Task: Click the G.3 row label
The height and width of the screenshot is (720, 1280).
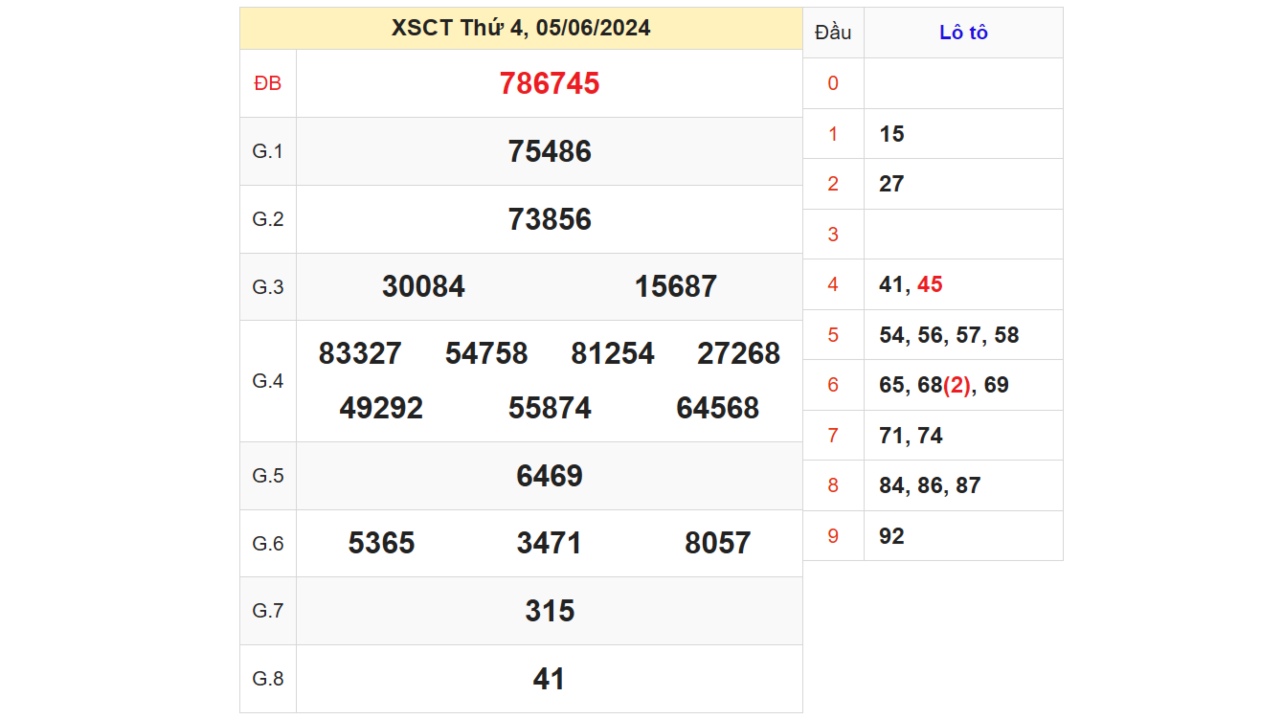Action: pos(268,287)
